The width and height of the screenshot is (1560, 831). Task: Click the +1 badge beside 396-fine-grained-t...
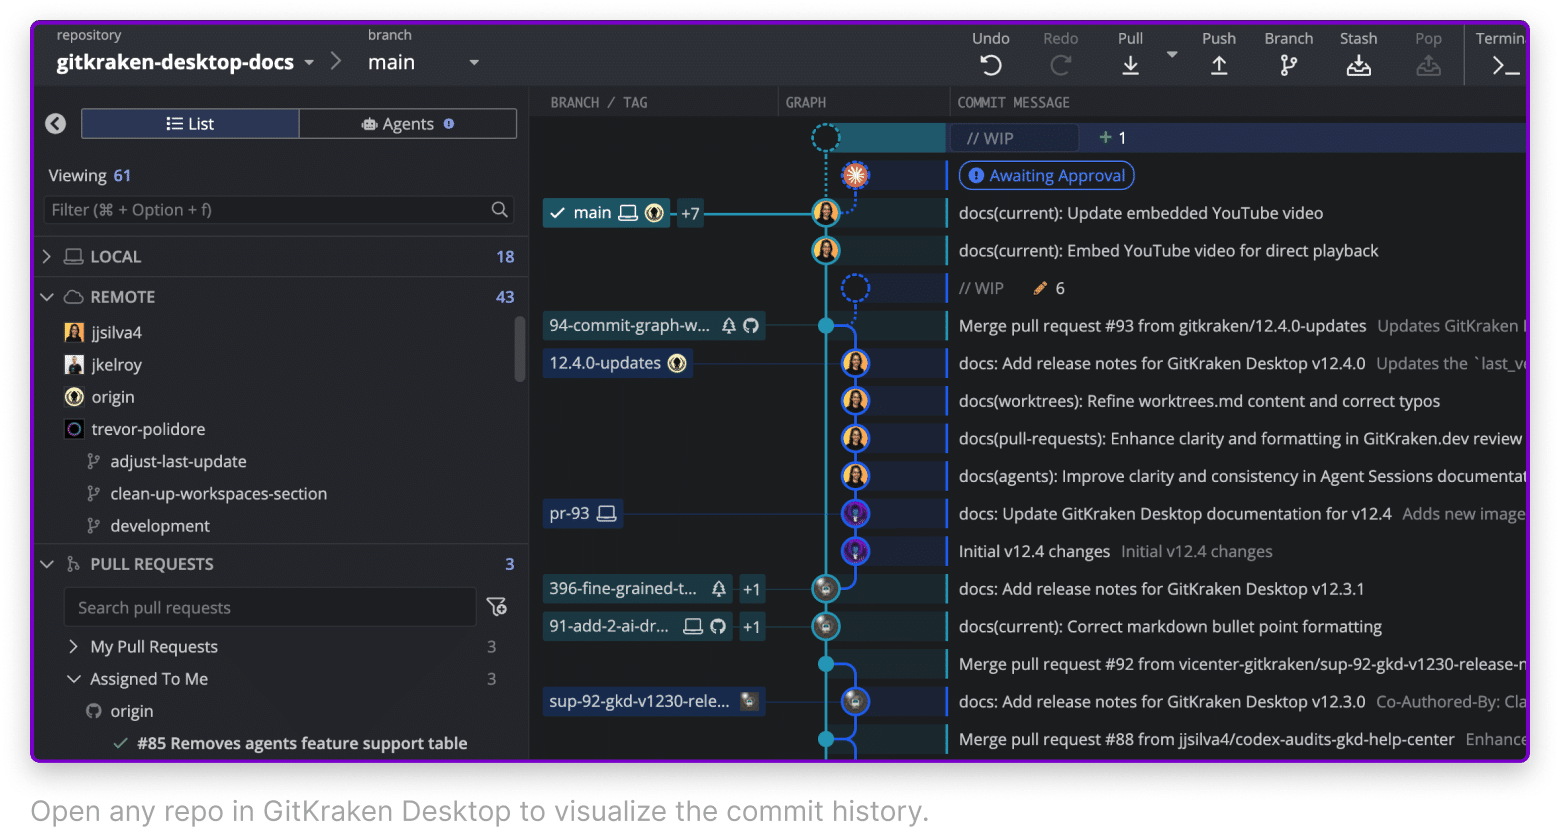tap(751, 589)
